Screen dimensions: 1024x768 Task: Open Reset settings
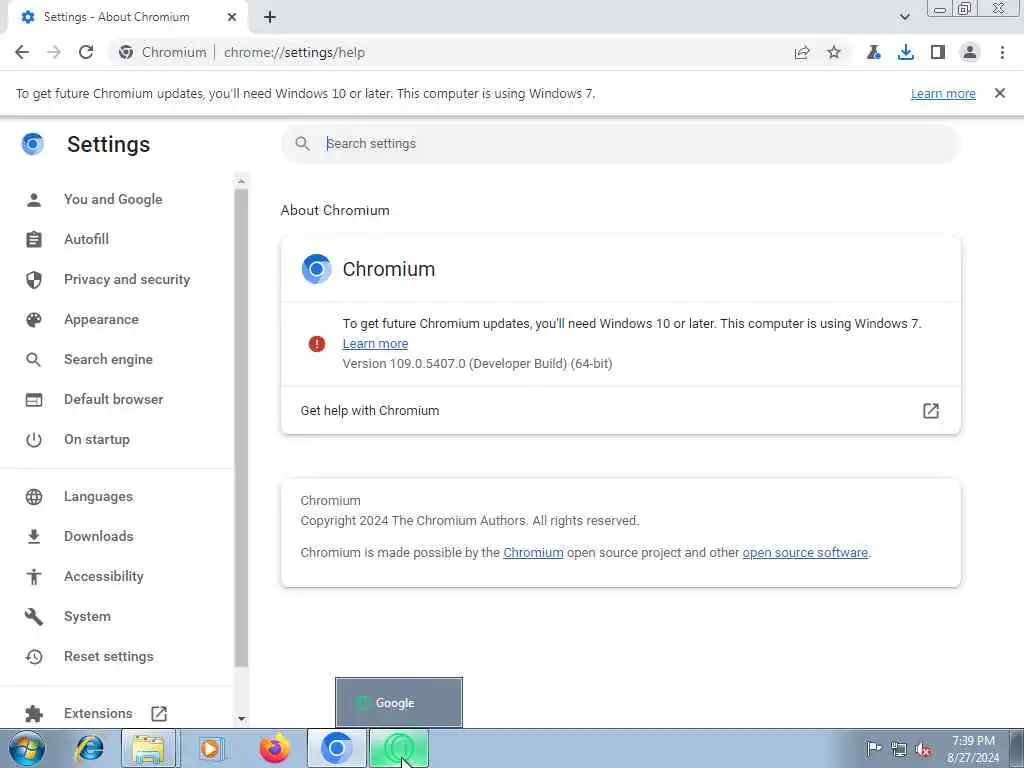pos(108,656)
